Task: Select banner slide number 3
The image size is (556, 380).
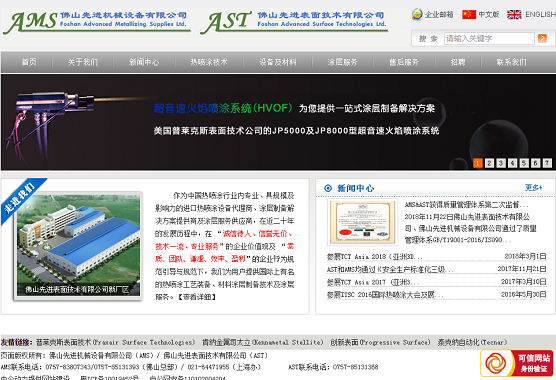Action: (501, 163)
